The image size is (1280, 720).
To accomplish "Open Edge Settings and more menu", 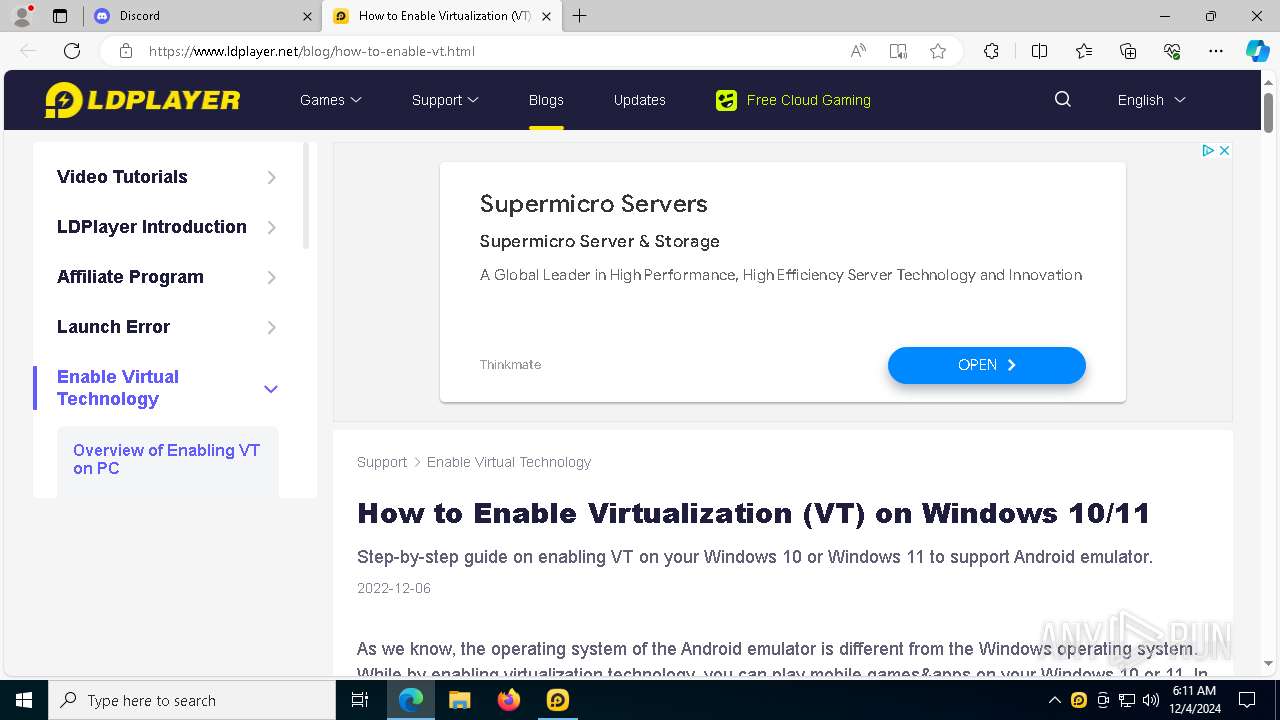I will (1216, 51).
